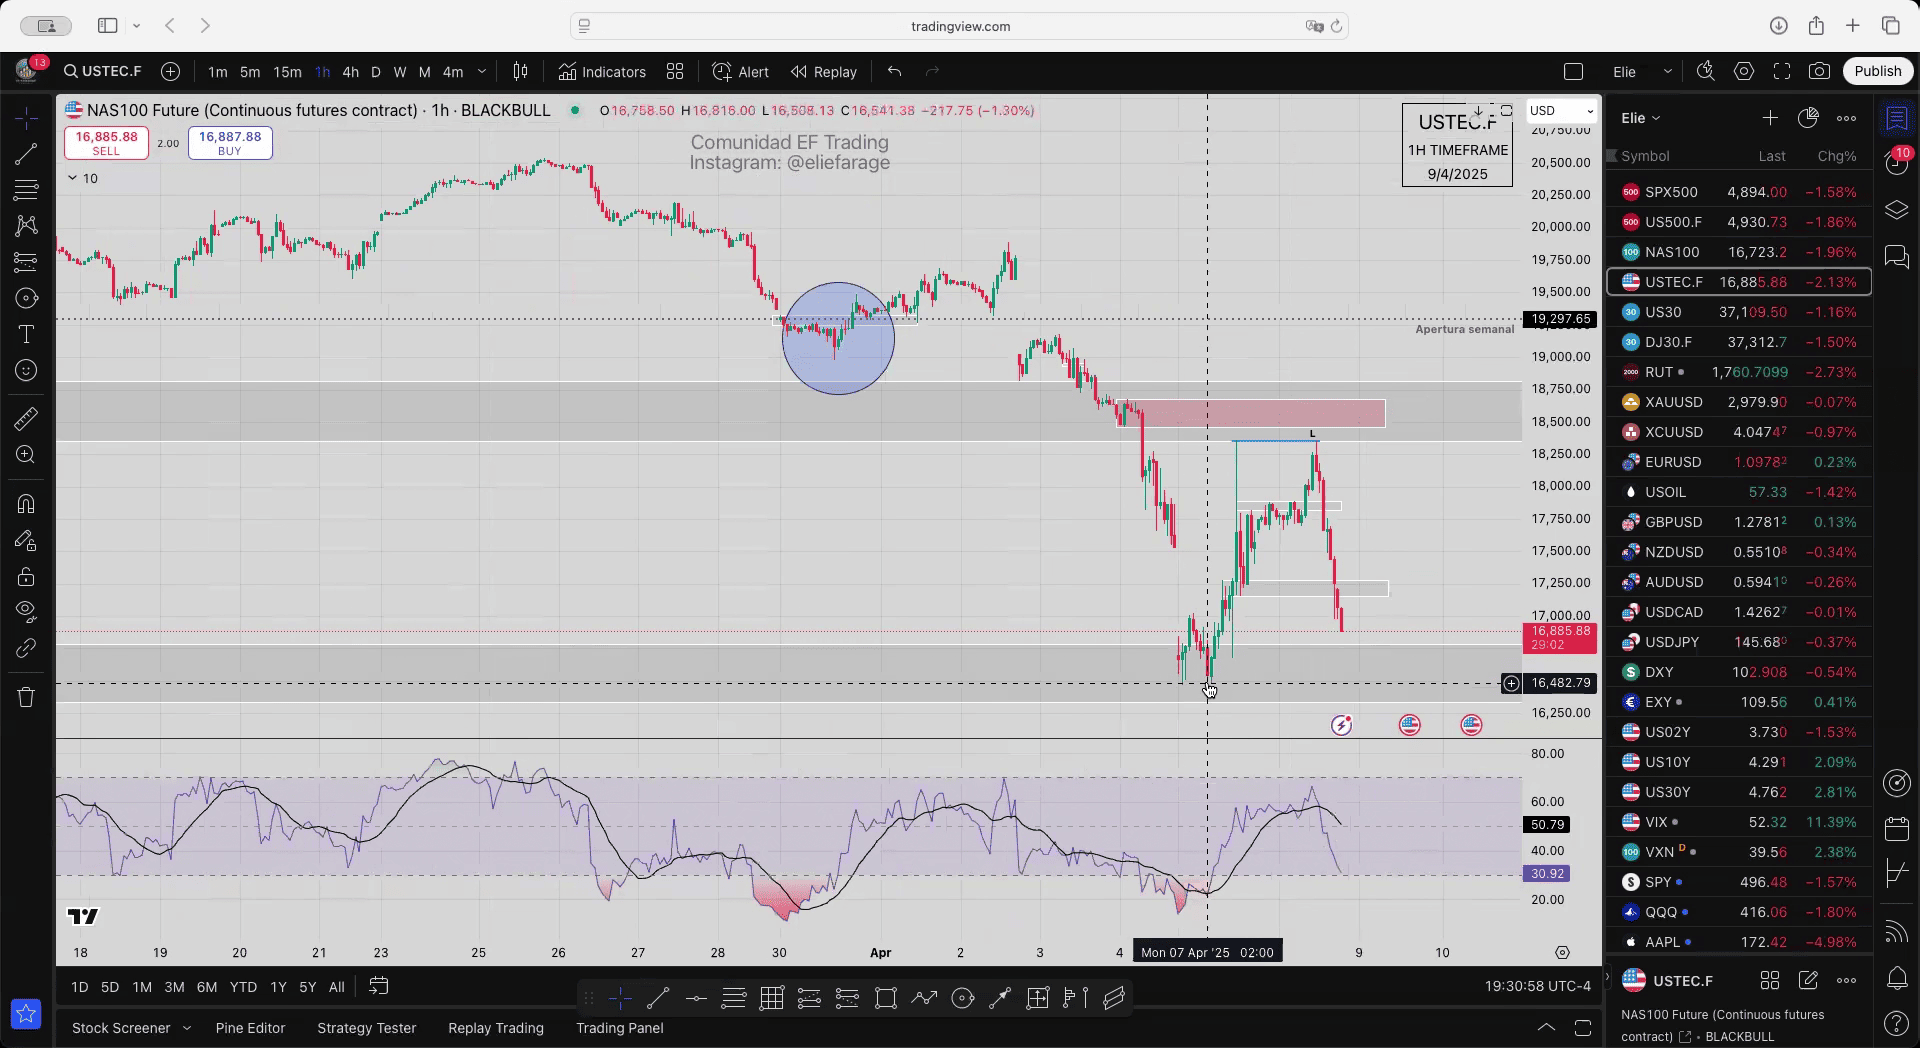Image resolution: width=1920 pixels, height=1048 pixels.
Task: Open the layout setup square icon
Action: (1573, 72)
